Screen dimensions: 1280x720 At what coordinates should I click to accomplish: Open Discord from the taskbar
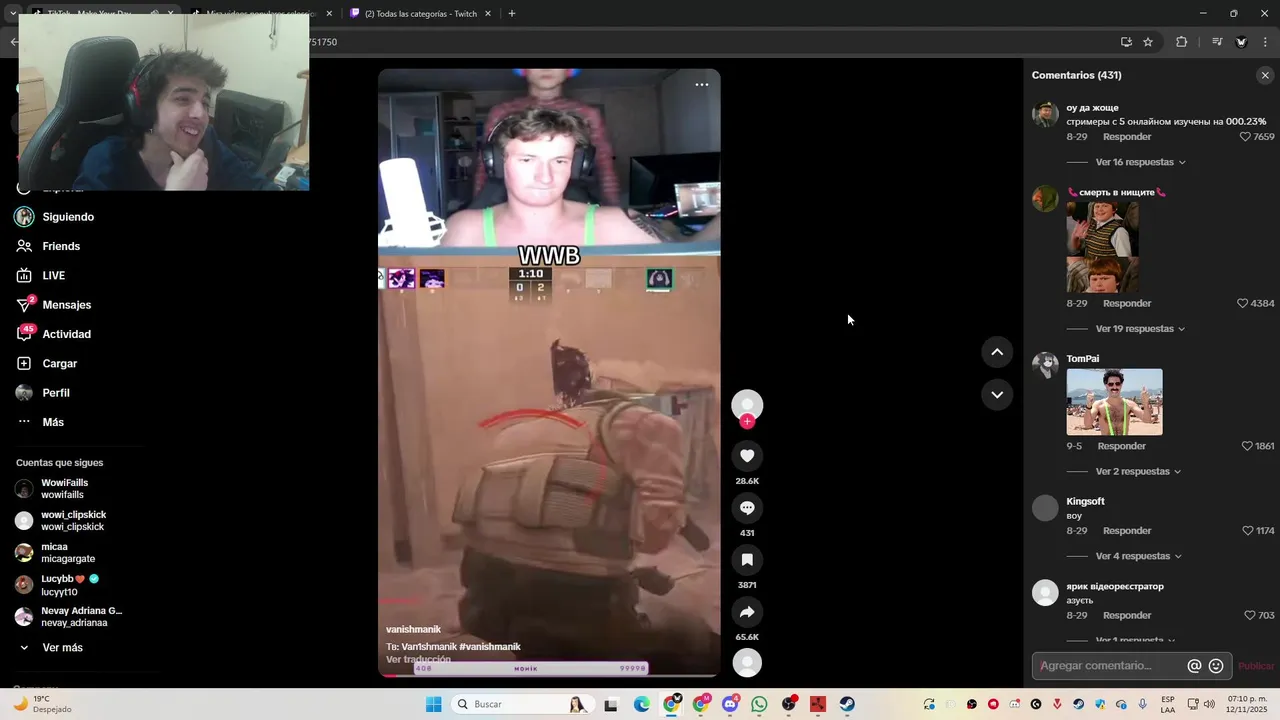(730, 705)
